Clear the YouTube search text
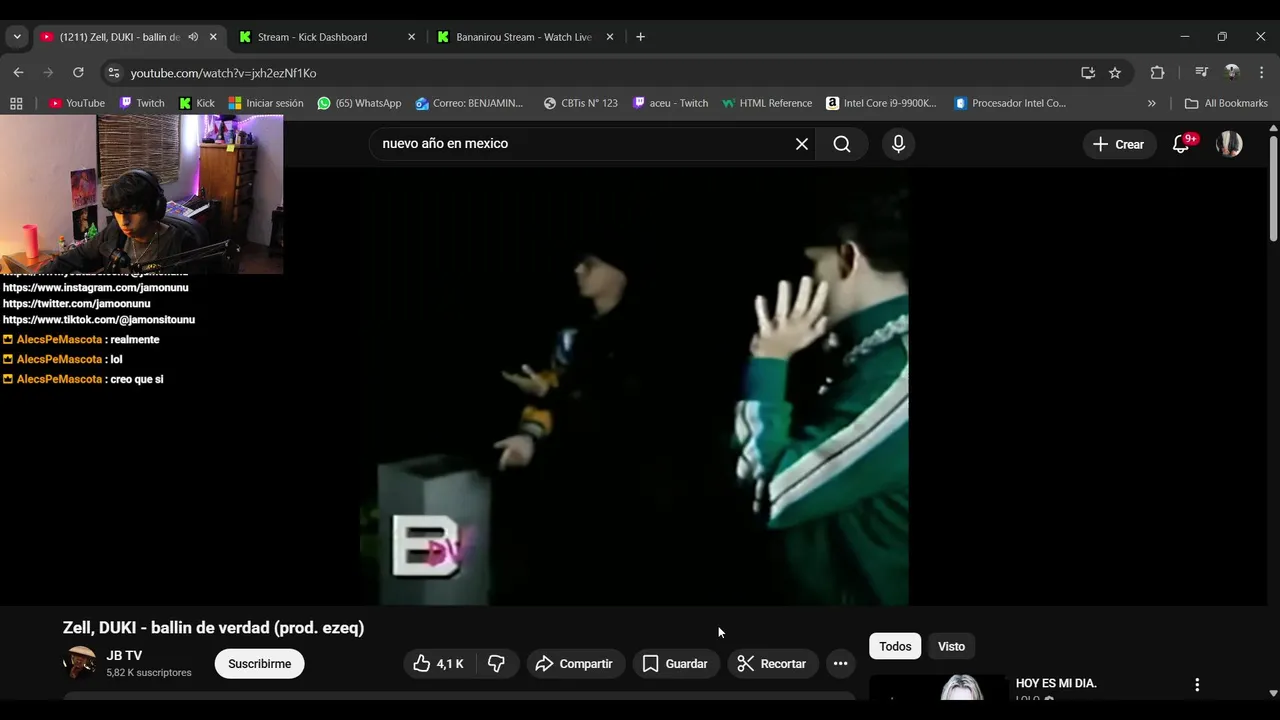Viewport: 1280px width, 720px height. [802, 144]
